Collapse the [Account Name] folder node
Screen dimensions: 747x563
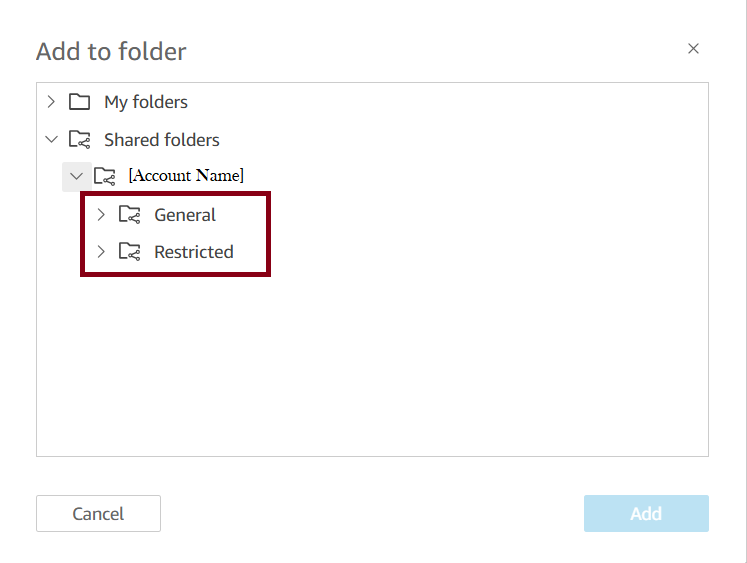(x=76, y=176)
